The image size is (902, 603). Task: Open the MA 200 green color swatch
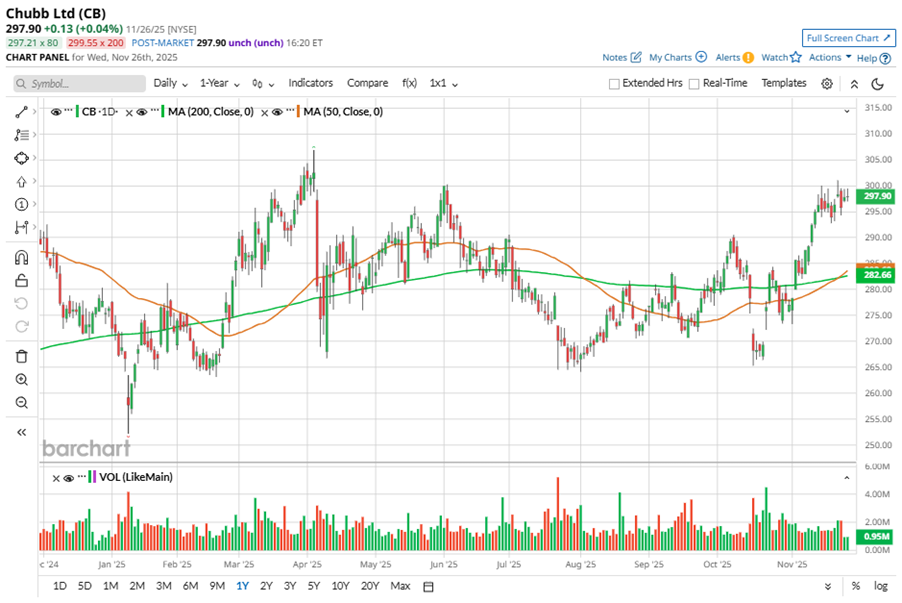pyautogui.click(x=163, y=112)
